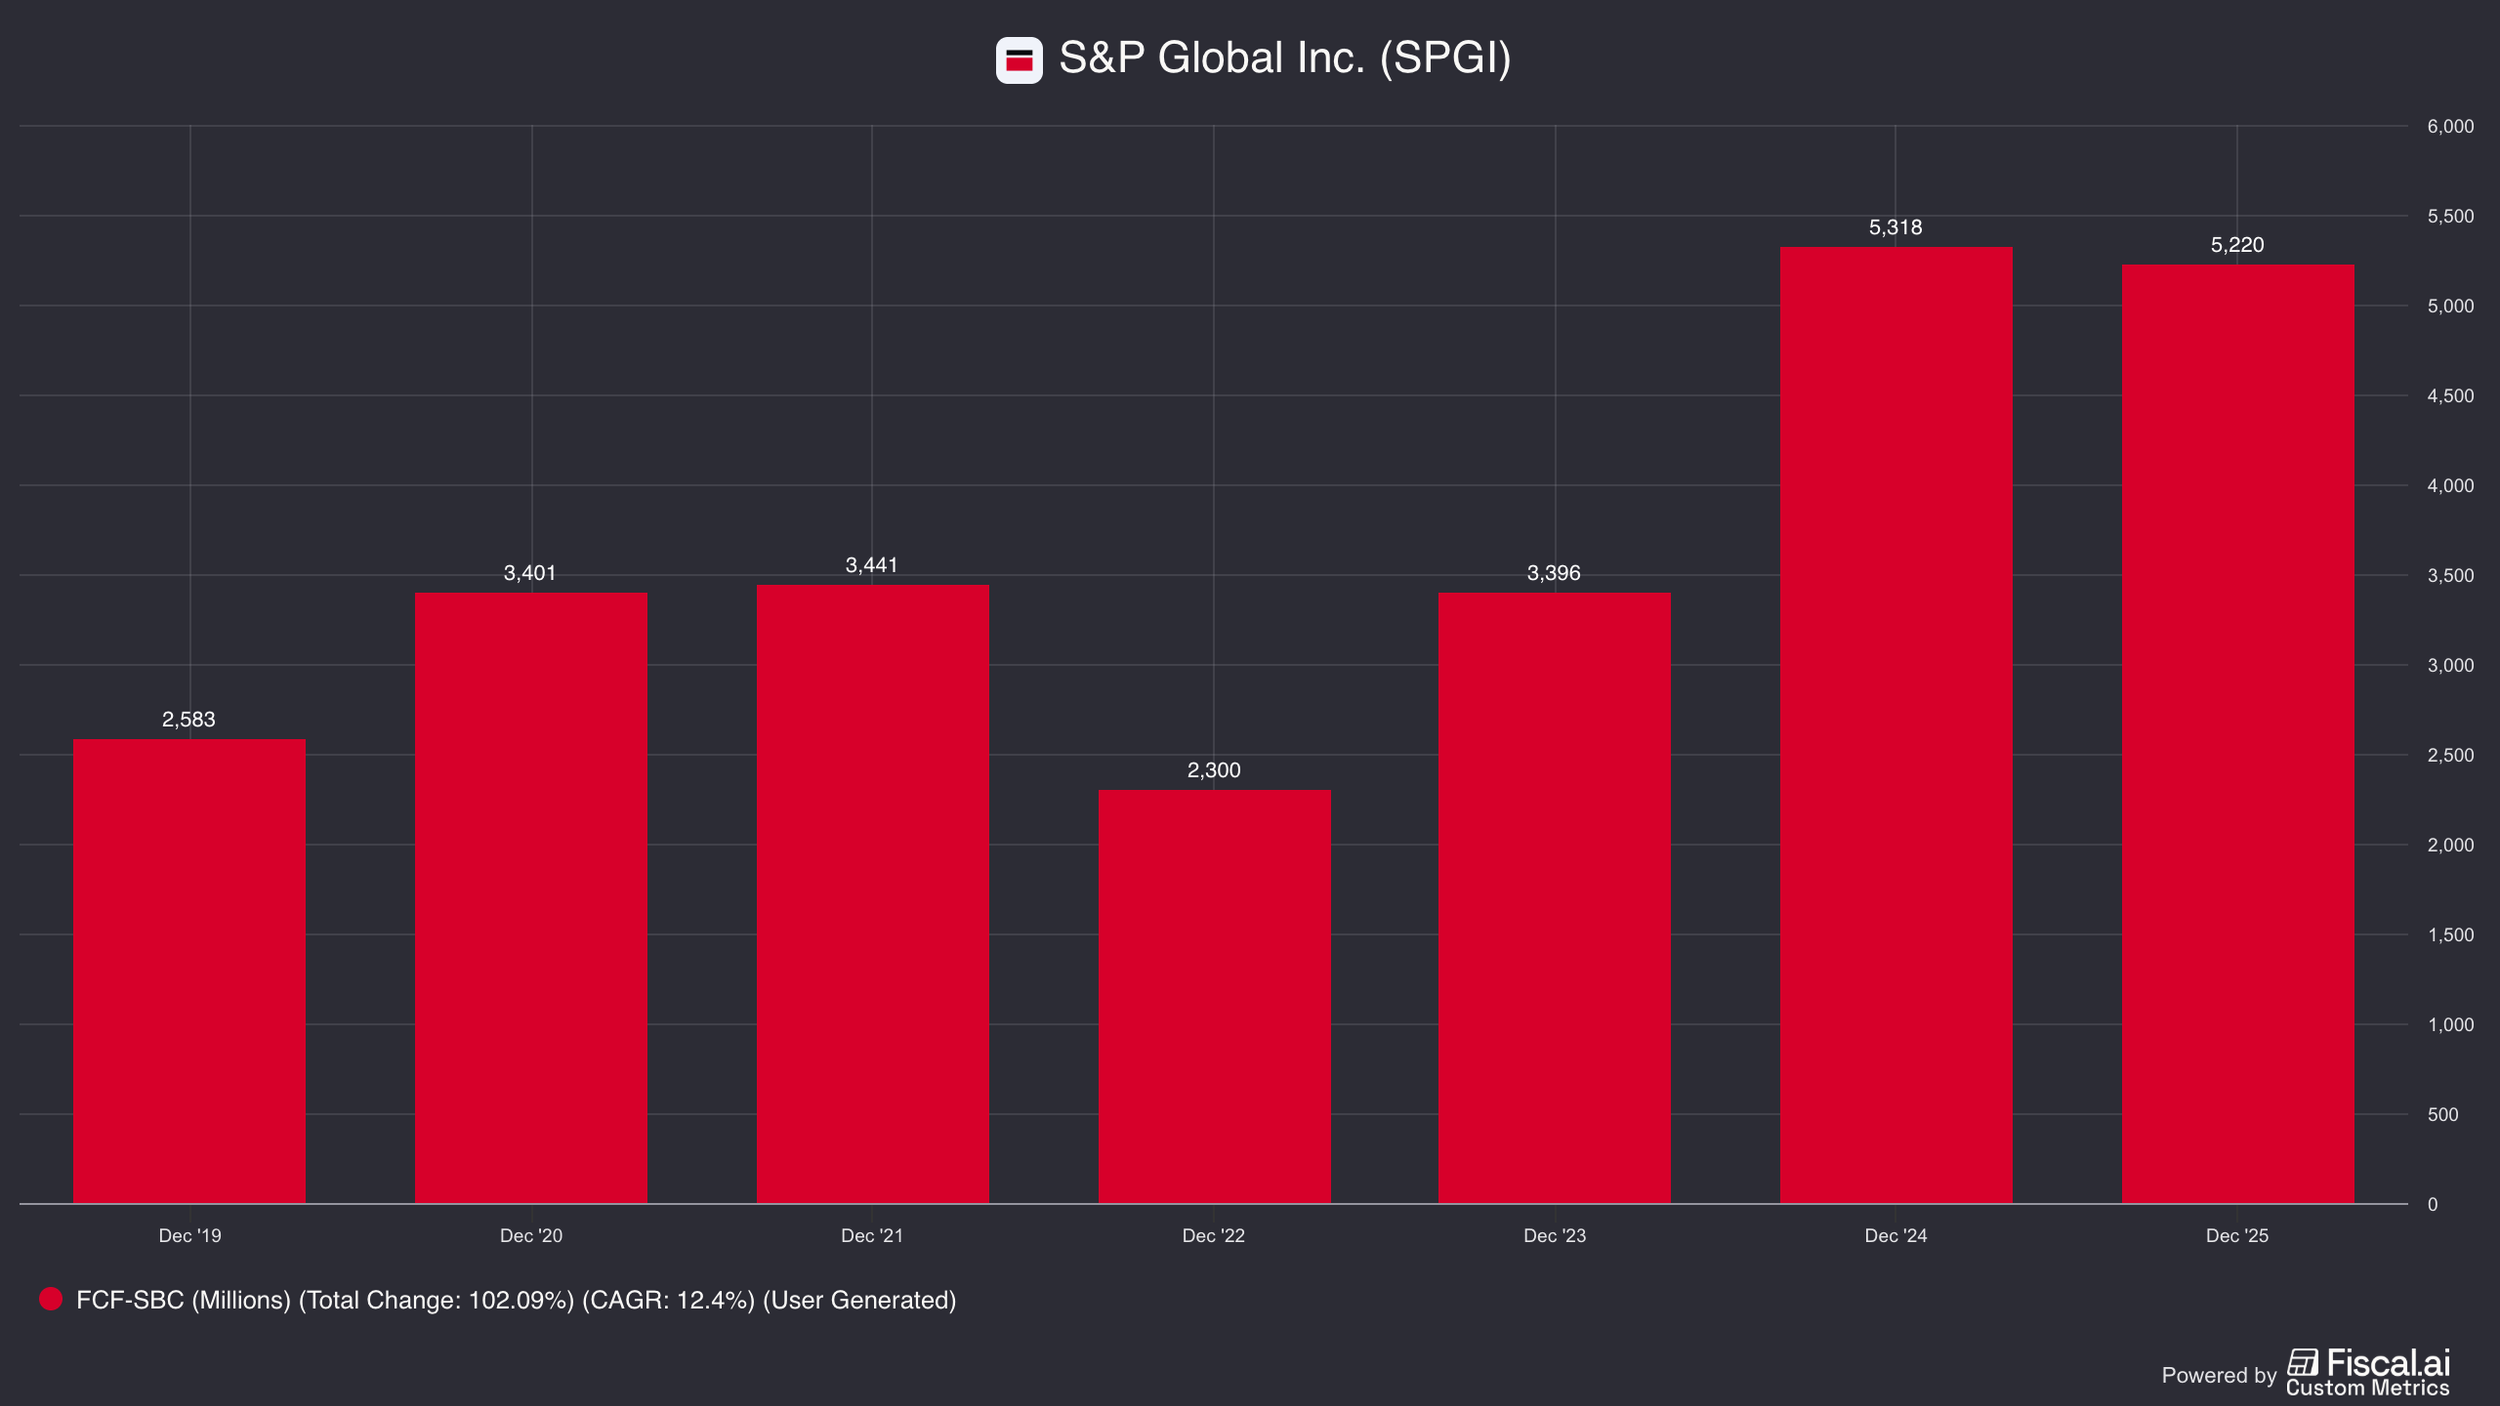This screenshot has width=2500, height=1406.
Task: Select the Dec '19 bar
Action: (189, 970)
